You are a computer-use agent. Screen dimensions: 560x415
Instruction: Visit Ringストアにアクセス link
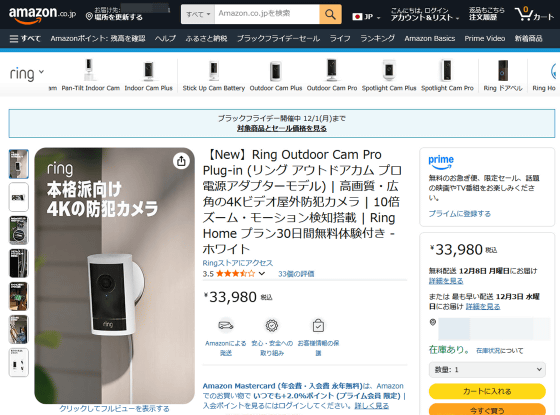pyautogui.click(x=238, y=263)
